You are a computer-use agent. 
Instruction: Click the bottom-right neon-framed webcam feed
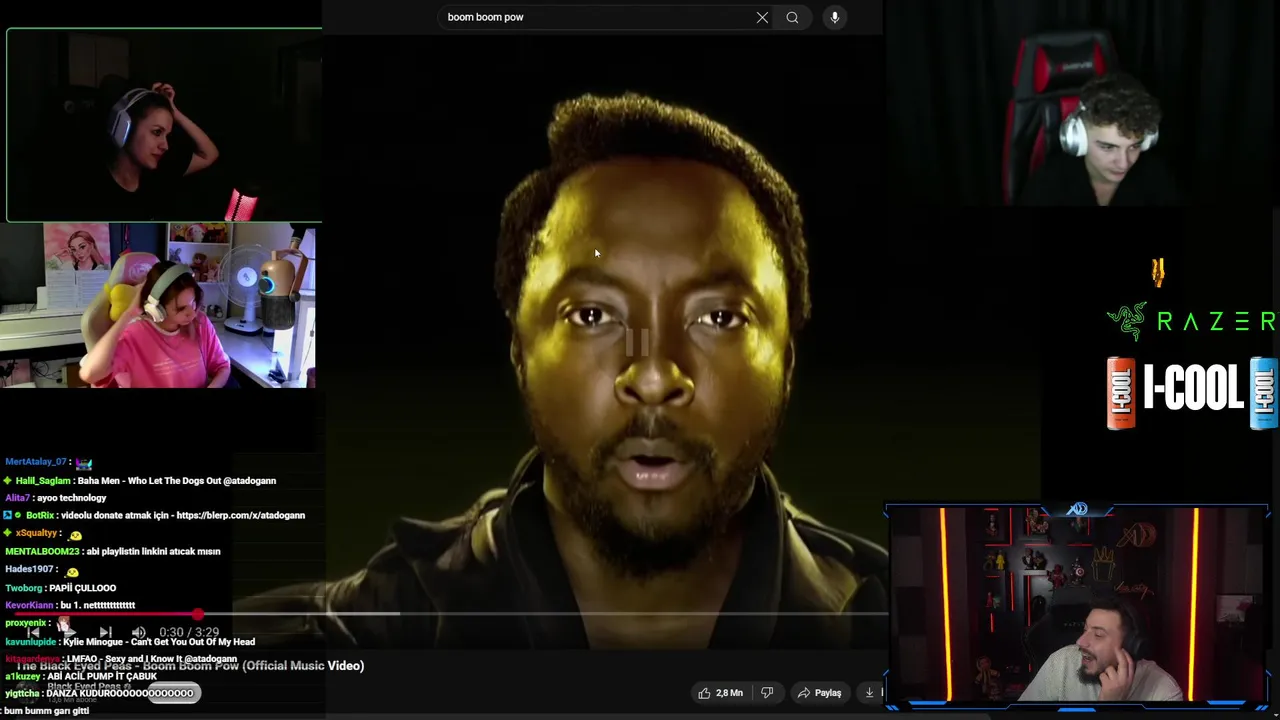[1077, 607]
